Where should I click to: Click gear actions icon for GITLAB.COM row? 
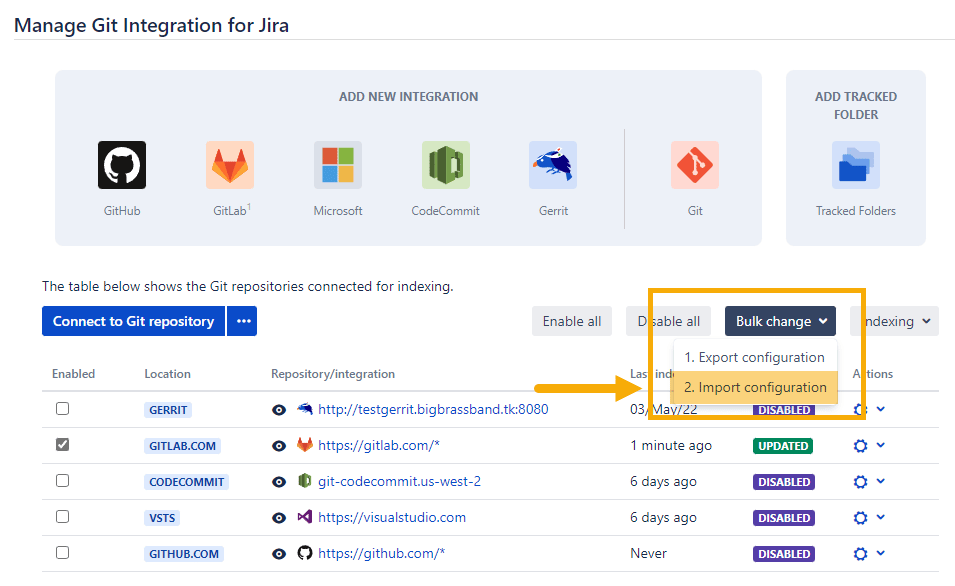tap(860, 446)
